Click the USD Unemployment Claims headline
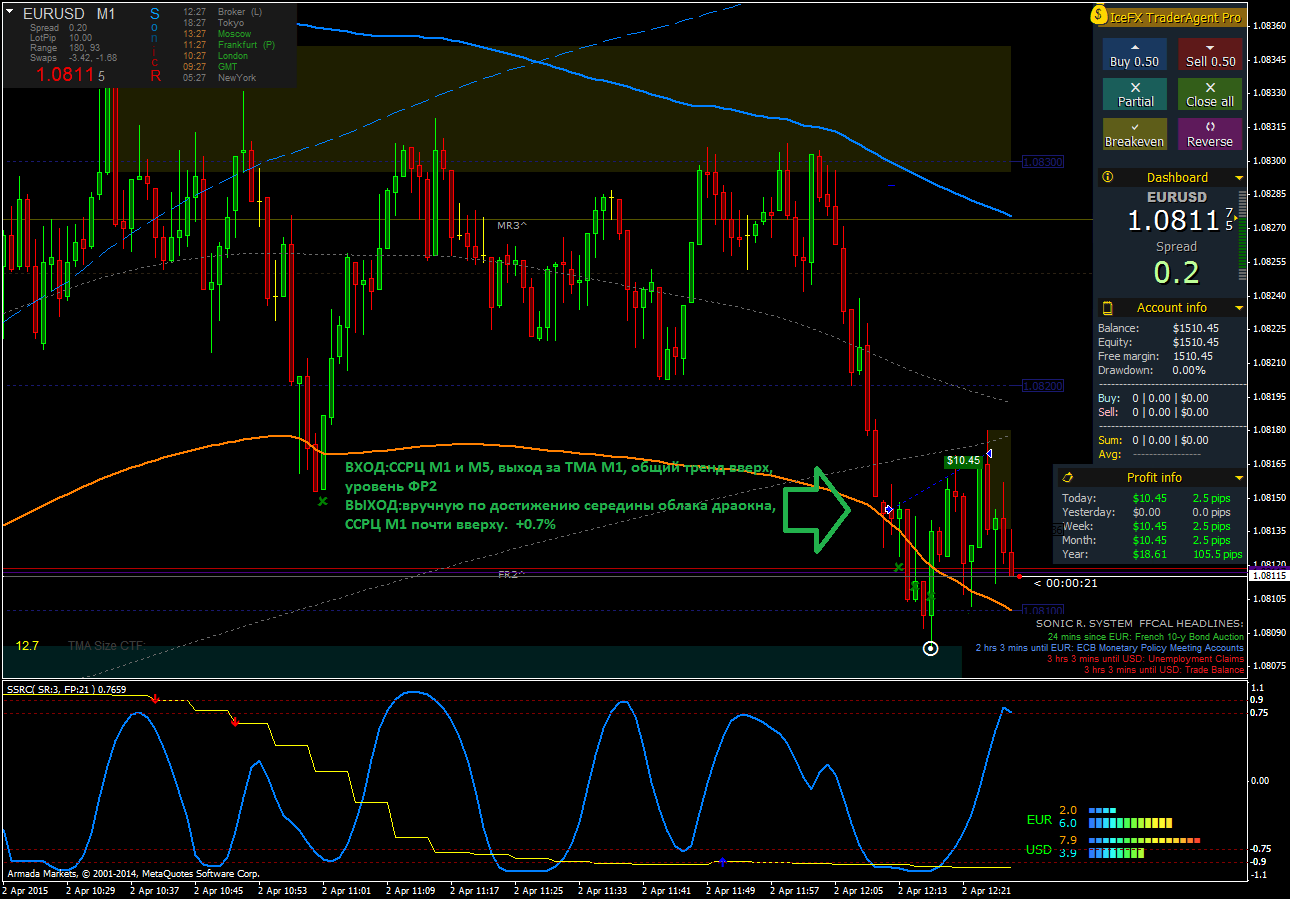The width and height of the screenshot is (1290, 899). coord(1145,658)
